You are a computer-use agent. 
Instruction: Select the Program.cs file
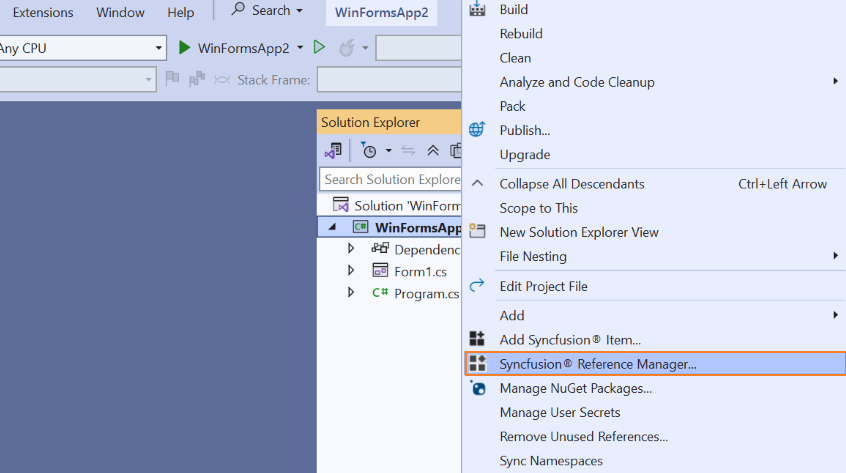click(x=426, y=293)
